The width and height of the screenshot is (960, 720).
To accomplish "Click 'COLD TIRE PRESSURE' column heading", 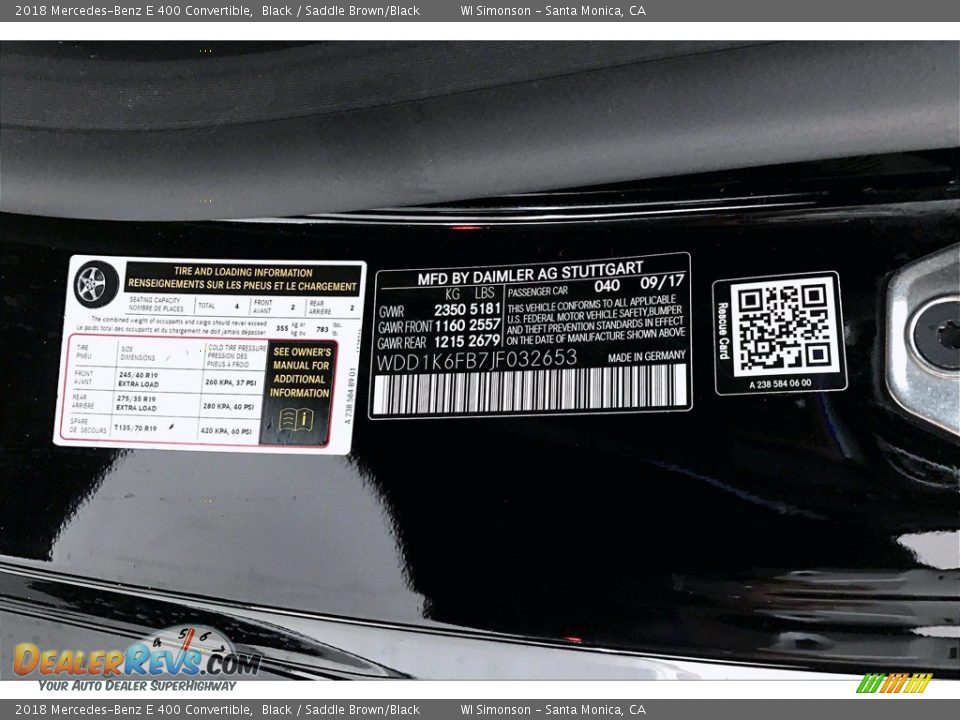I will point(237,348).
